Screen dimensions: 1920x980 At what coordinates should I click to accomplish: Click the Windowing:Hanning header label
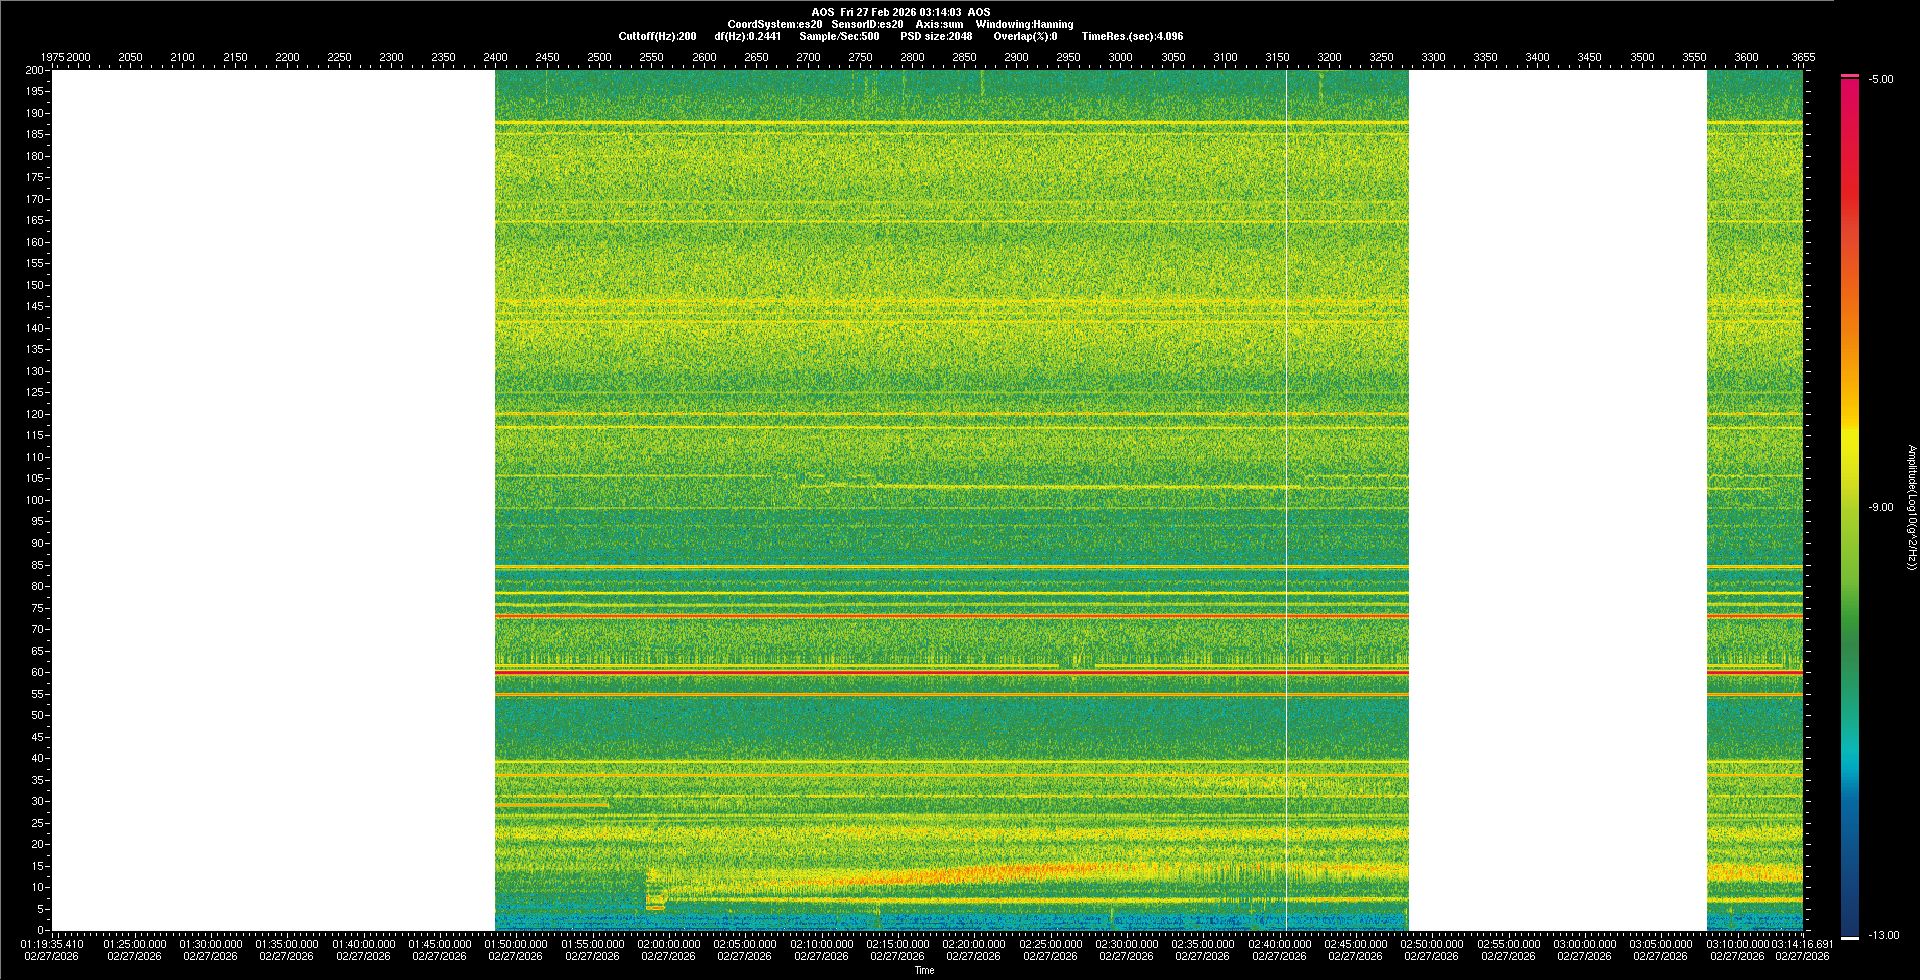coord(1024,24)
